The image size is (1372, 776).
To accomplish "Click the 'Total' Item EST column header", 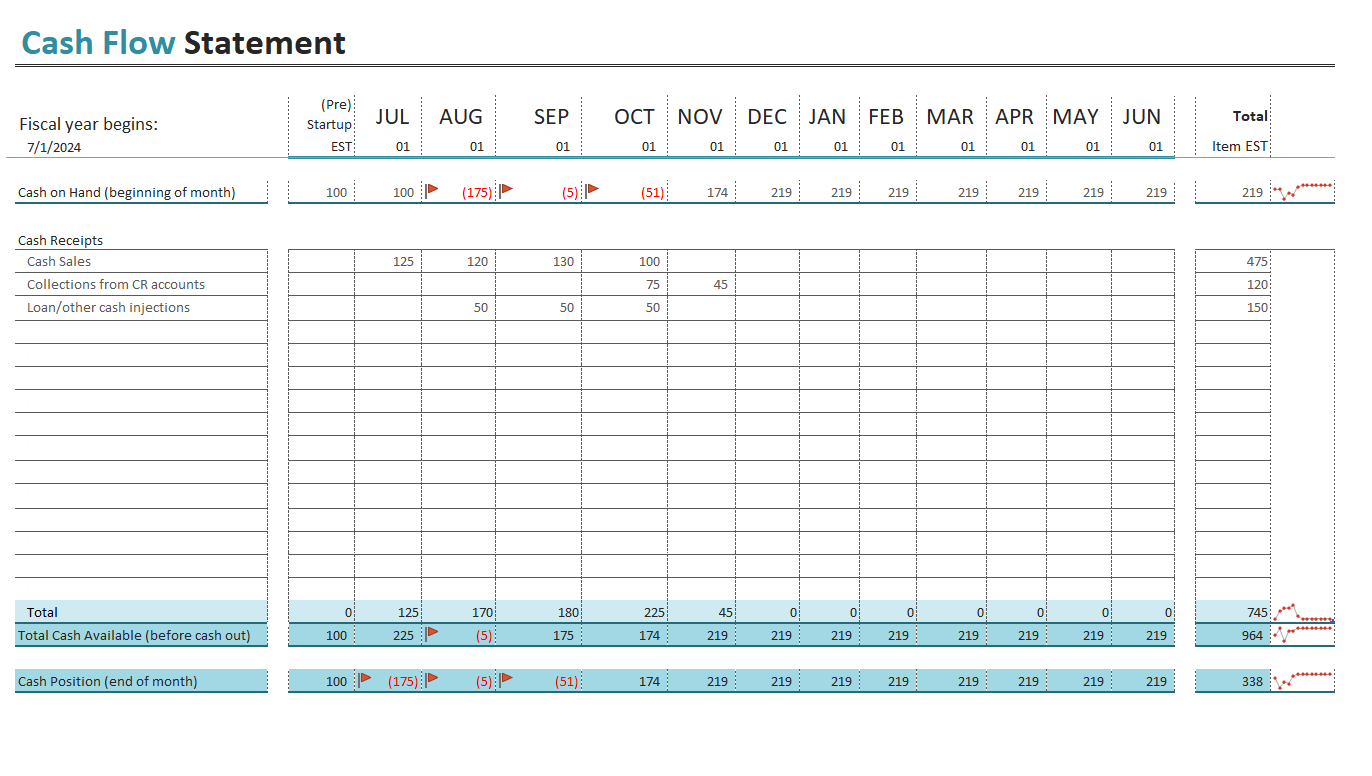I will point(1240,130).
